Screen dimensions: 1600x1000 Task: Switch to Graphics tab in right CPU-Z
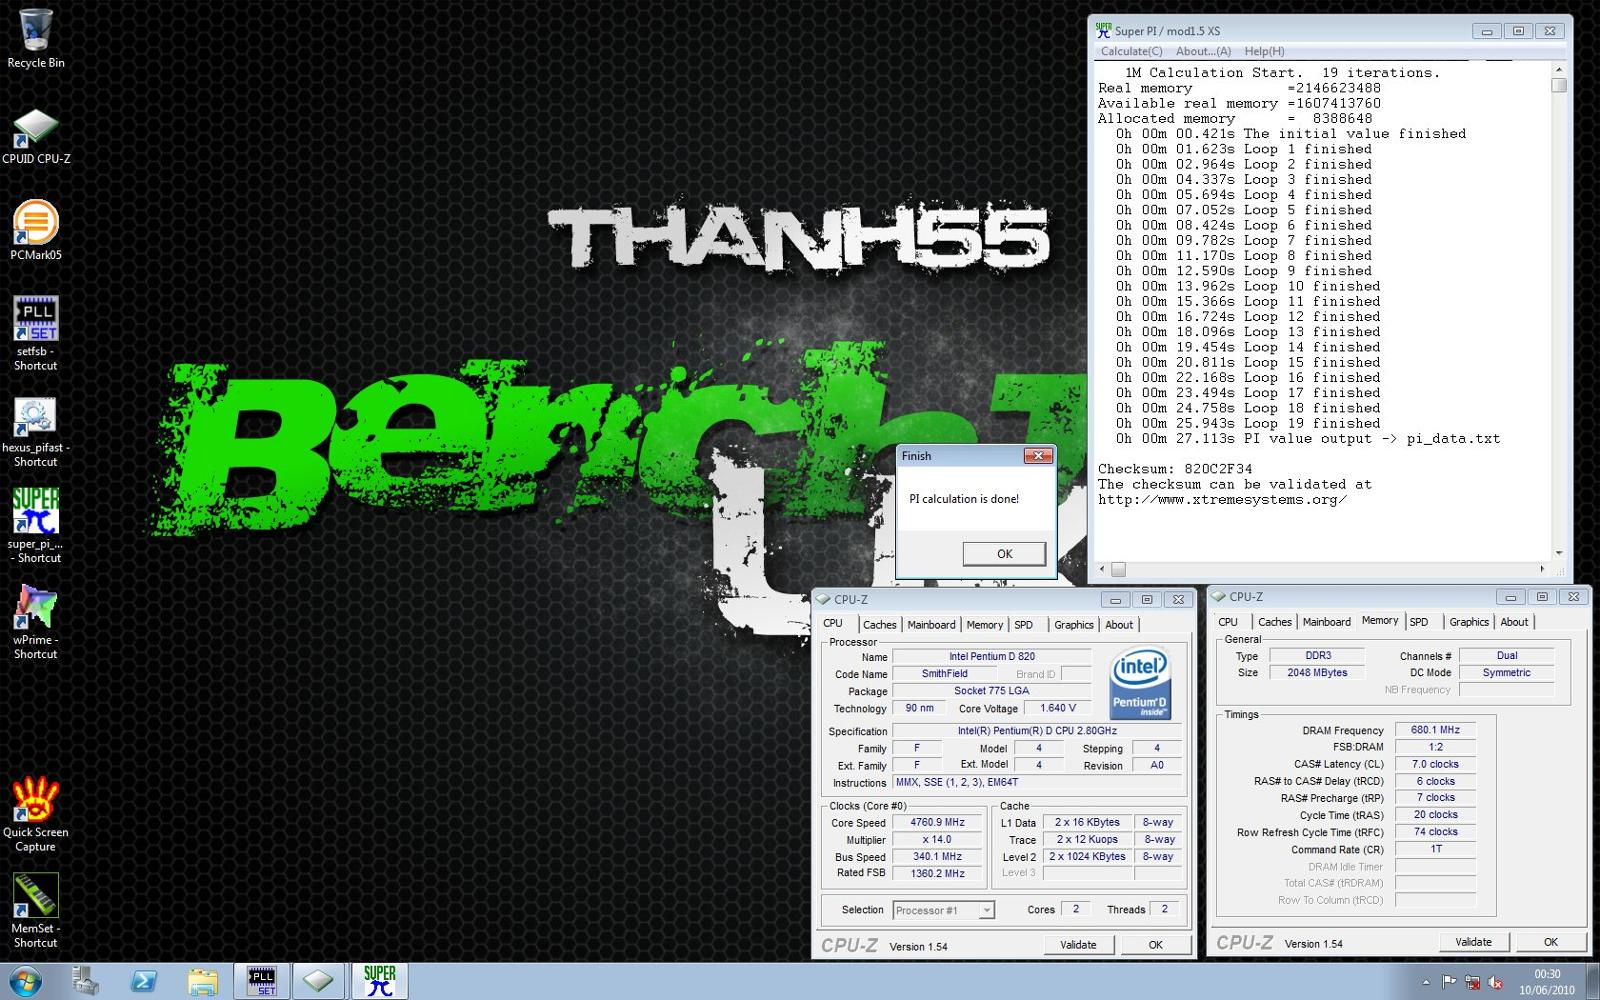1468,622
